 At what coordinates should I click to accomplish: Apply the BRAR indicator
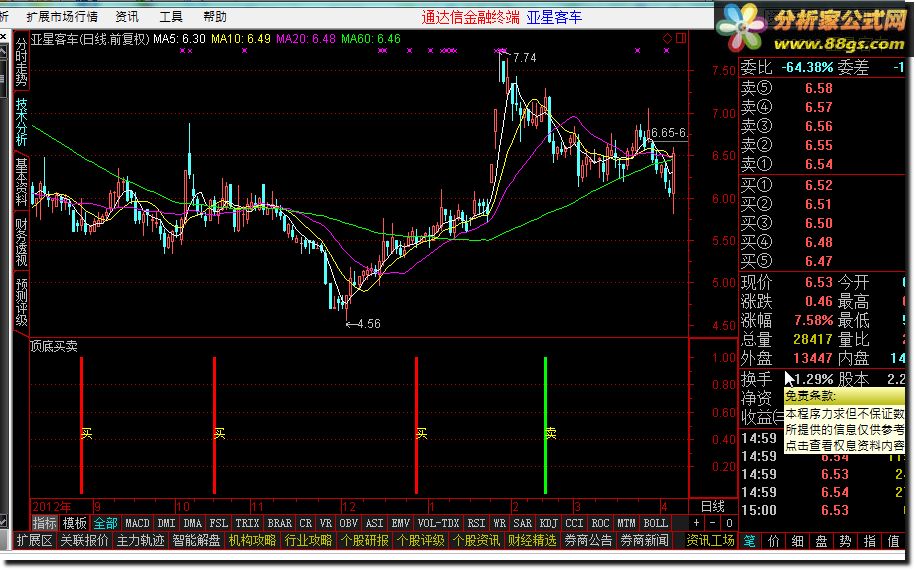pyautogui.click(x=280, y=523)
